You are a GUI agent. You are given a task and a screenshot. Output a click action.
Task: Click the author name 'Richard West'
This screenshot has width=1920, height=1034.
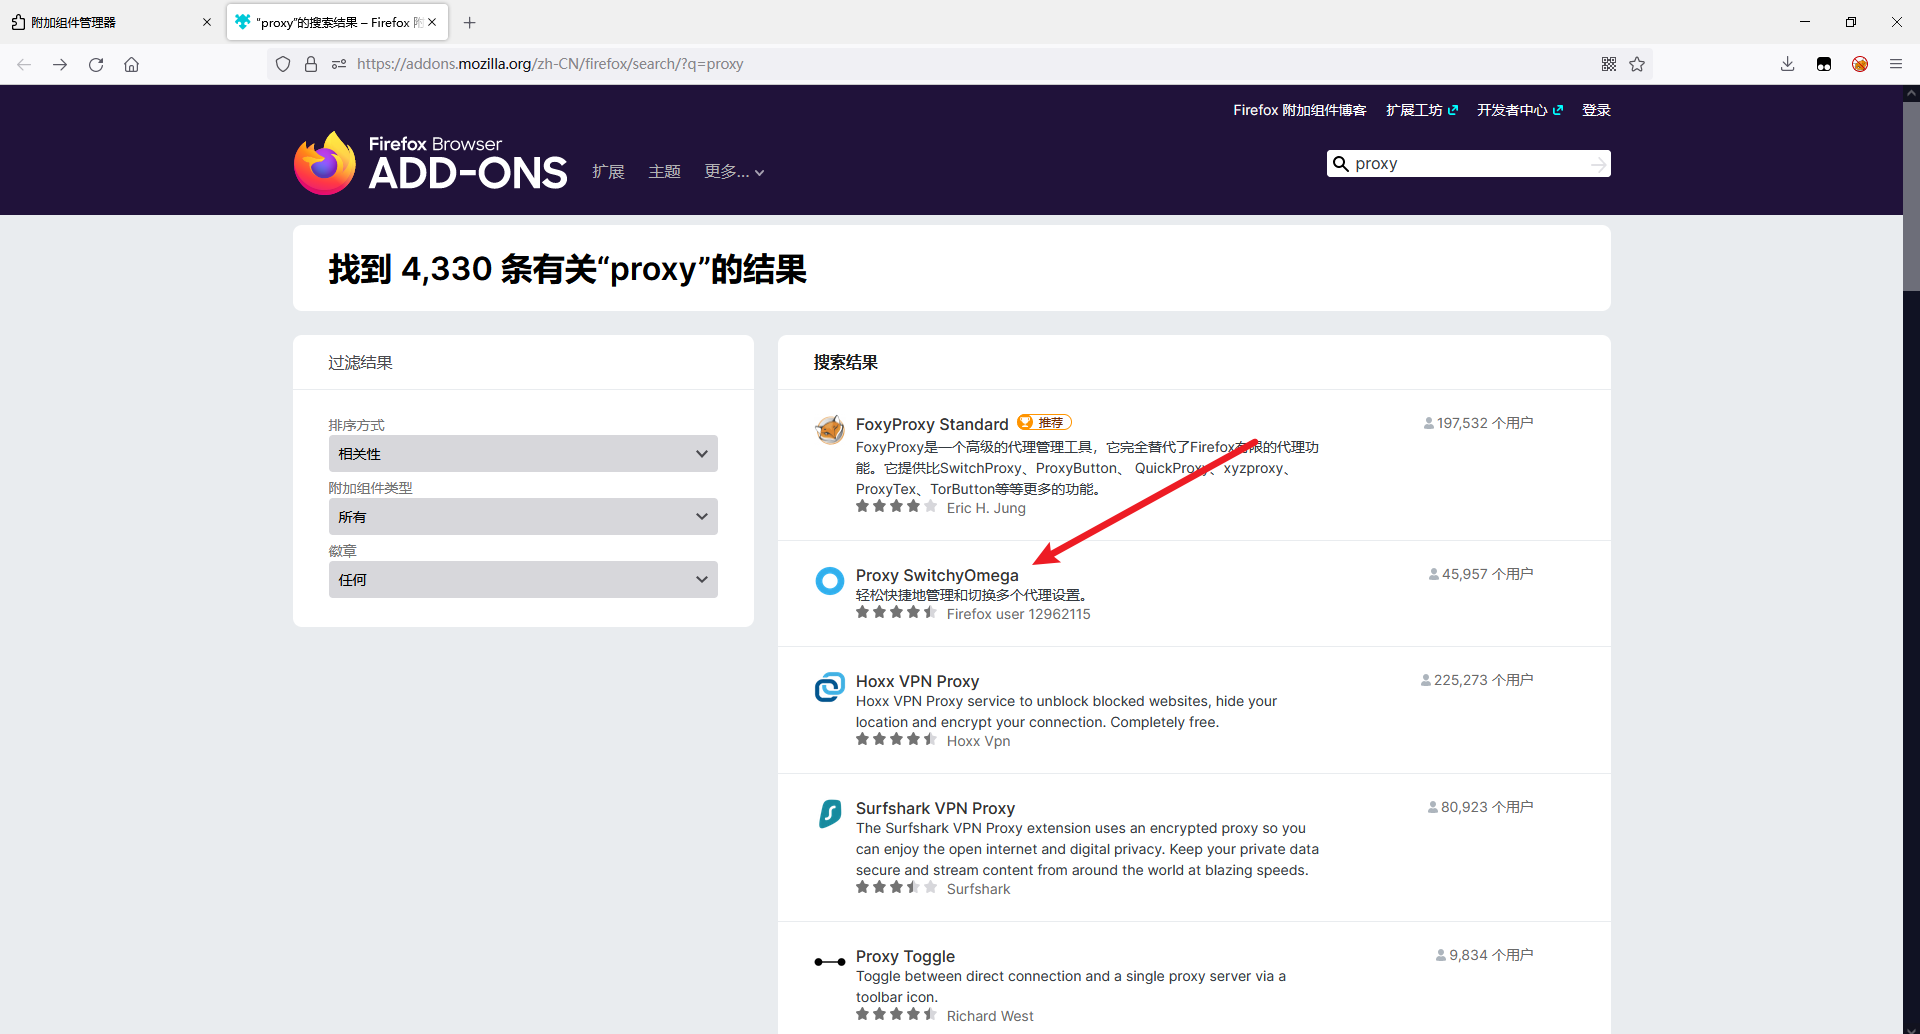point(990,1016)
